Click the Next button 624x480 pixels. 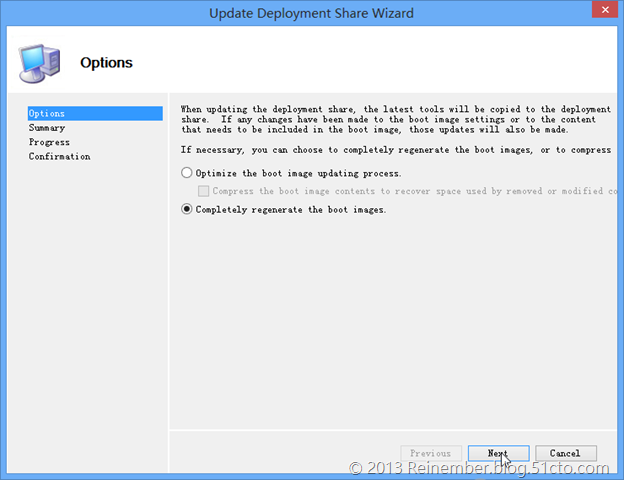498,453
